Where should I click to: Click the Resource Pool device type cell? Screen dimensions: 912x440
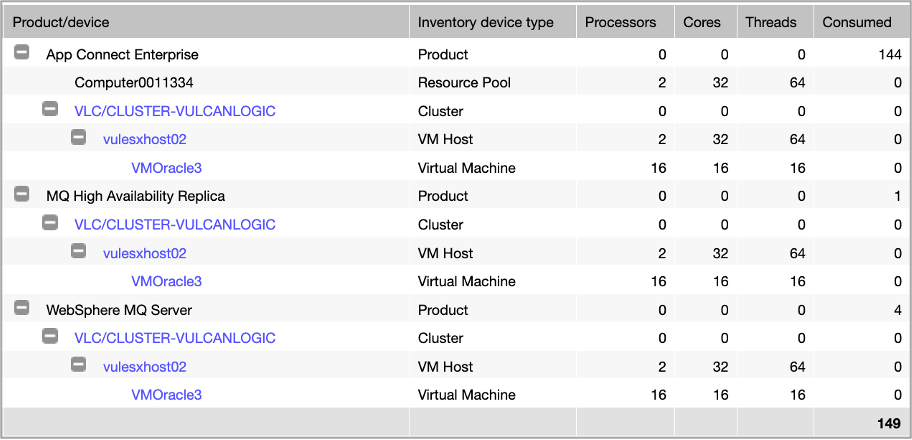(464, 83)
